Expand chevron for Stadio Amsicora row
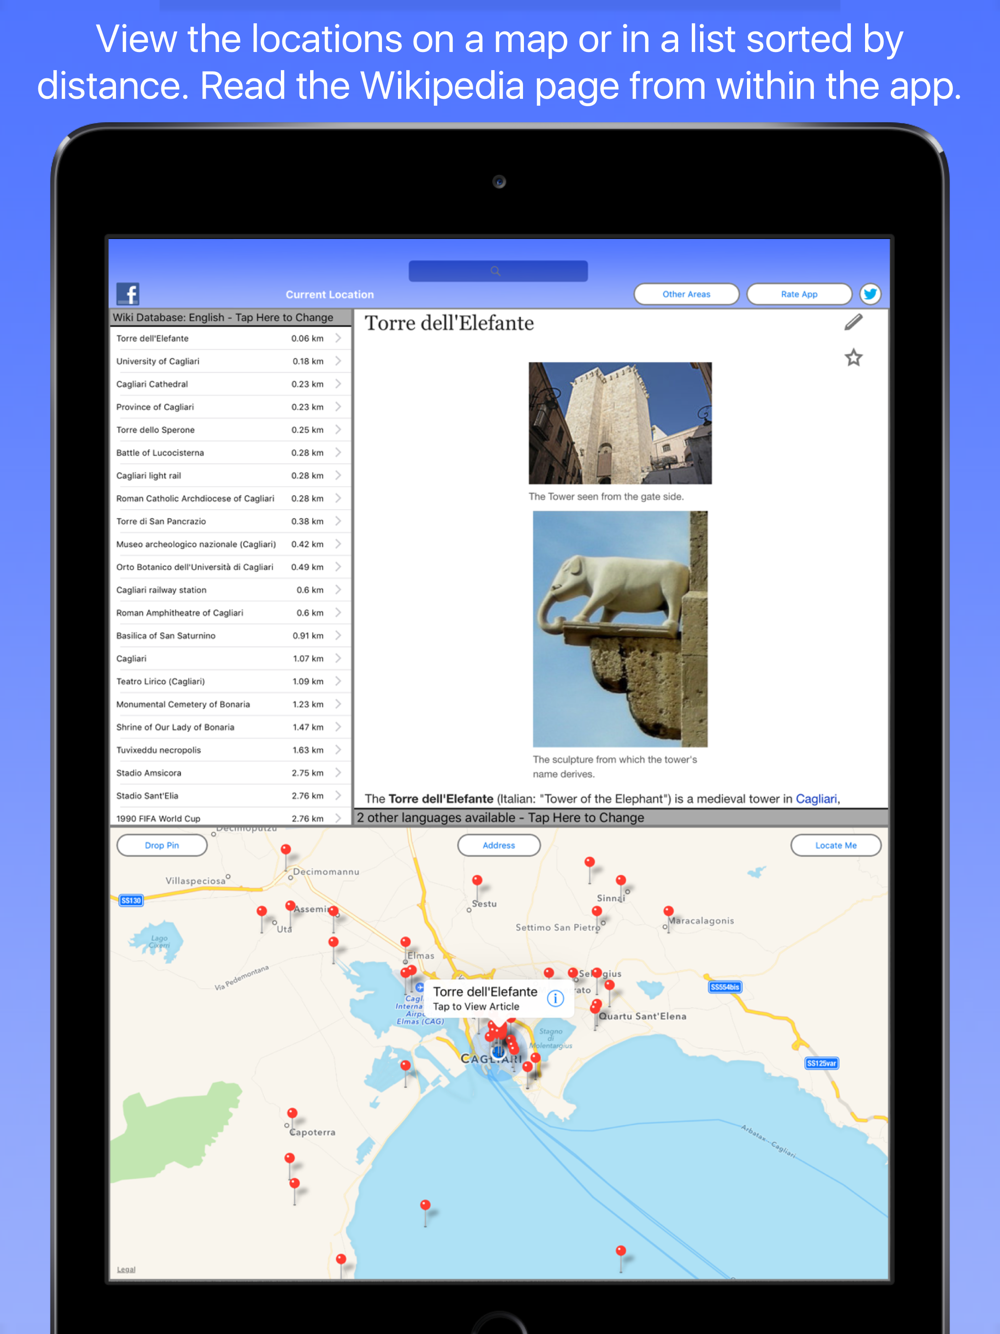The width and height of the screenshot is (1000, 1334). [338, 773]
